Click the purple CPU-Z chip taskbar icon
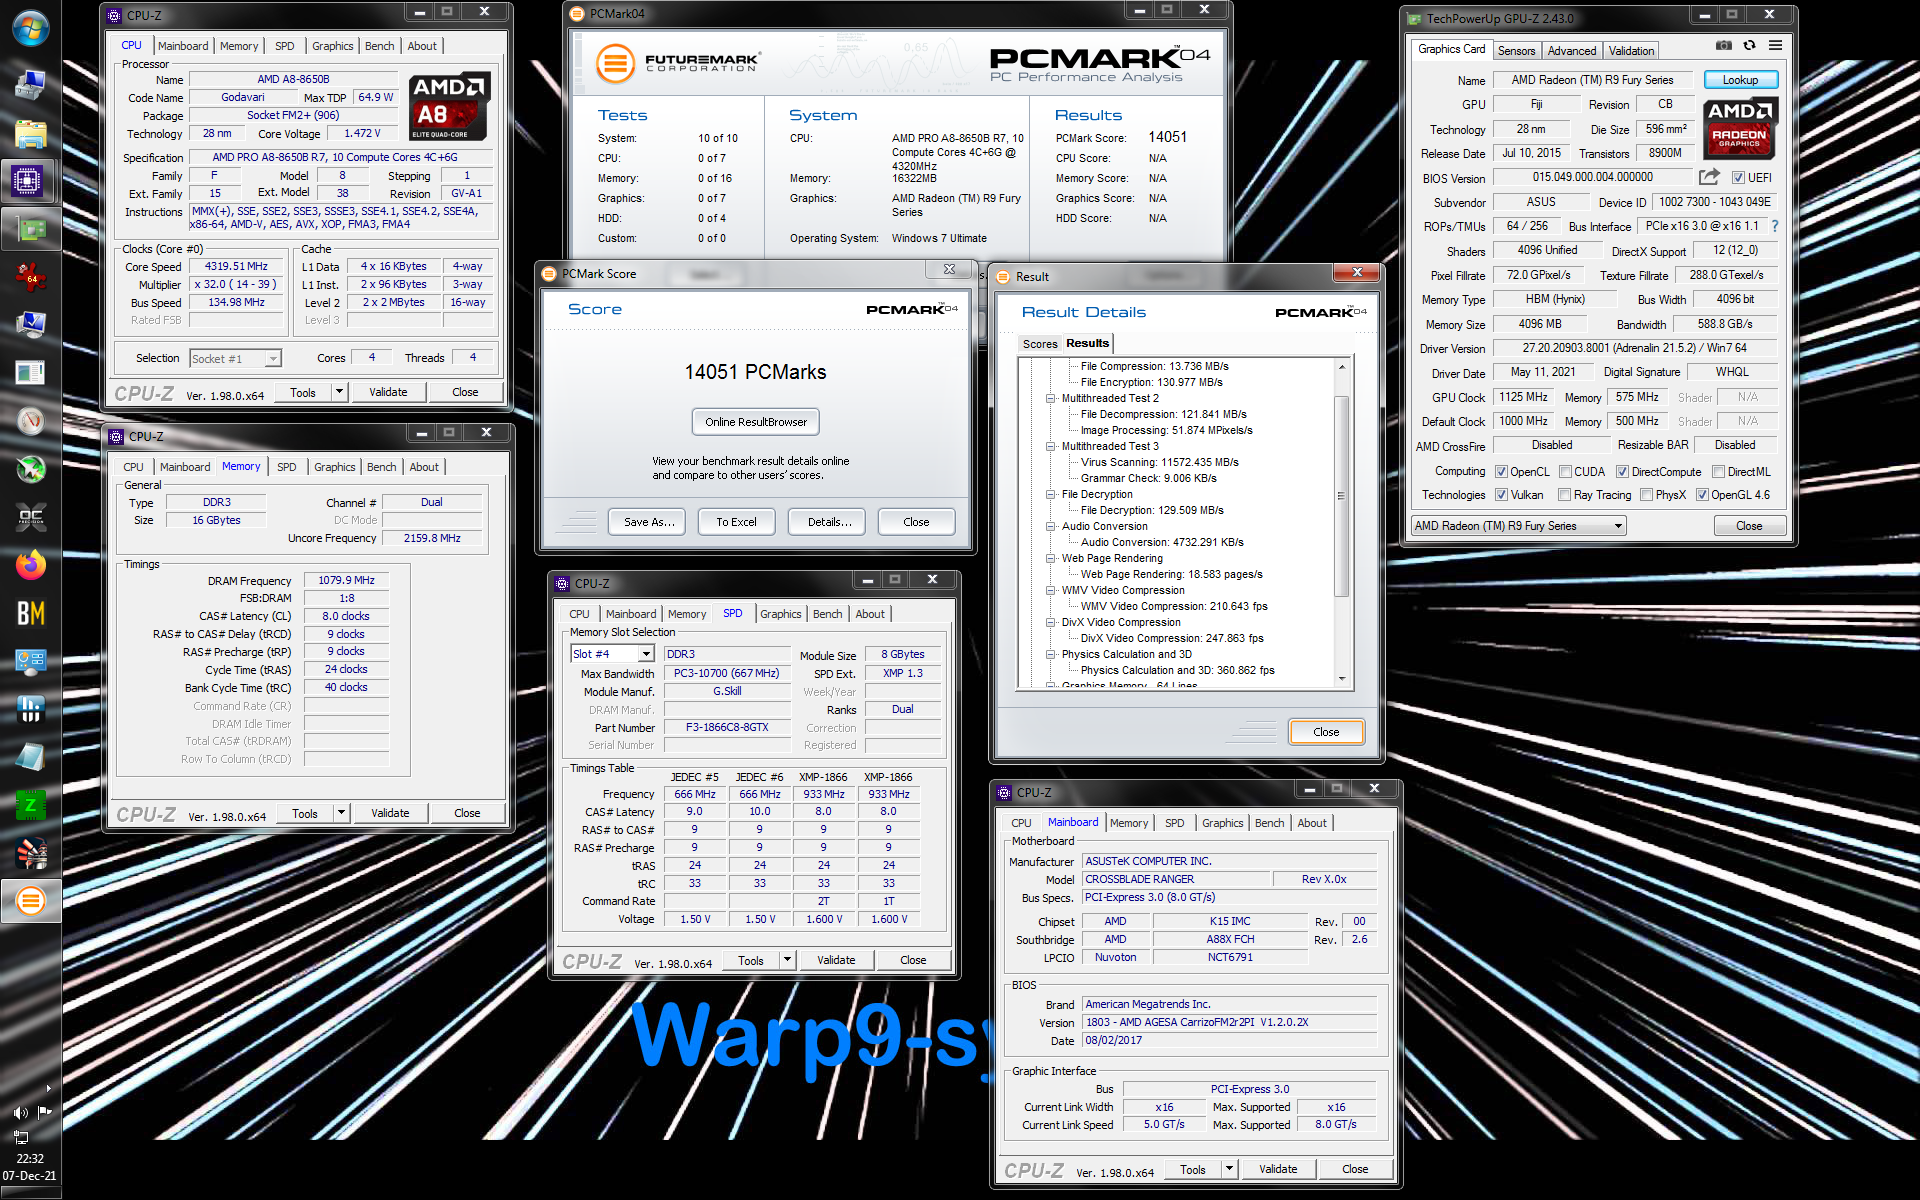1920x1200 pixels. tap(30, 182)
